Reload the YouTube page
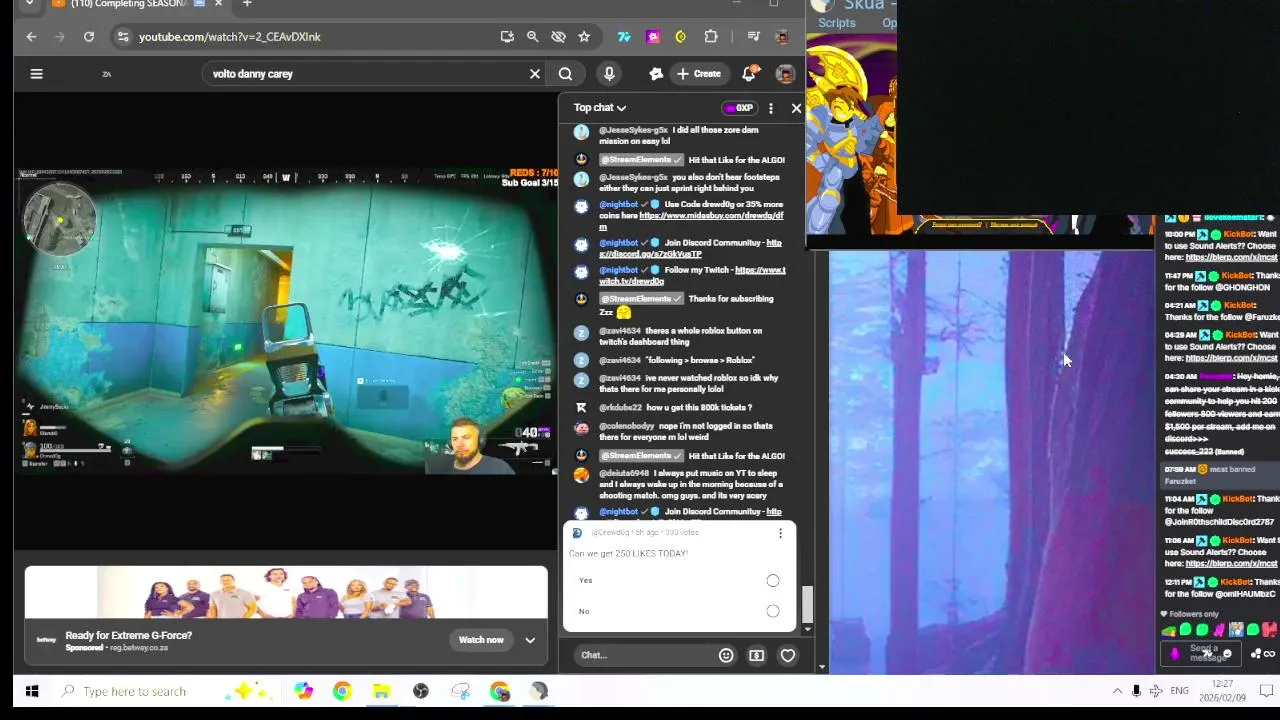This screenshot has height=720, width=1280. pyautogui.click(x=89, y=37)
